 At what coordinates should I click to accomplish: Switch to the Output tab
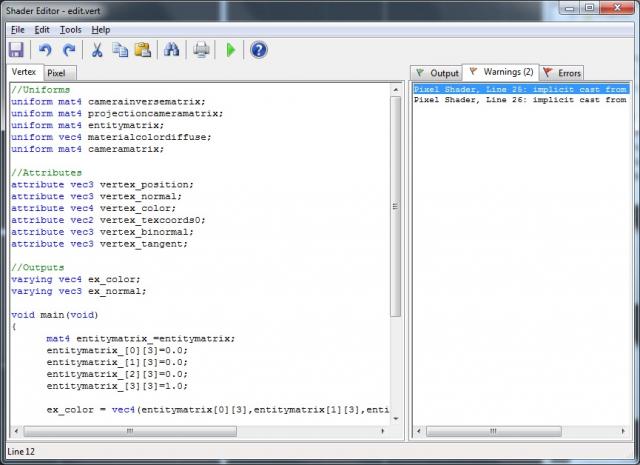point(437,73)
